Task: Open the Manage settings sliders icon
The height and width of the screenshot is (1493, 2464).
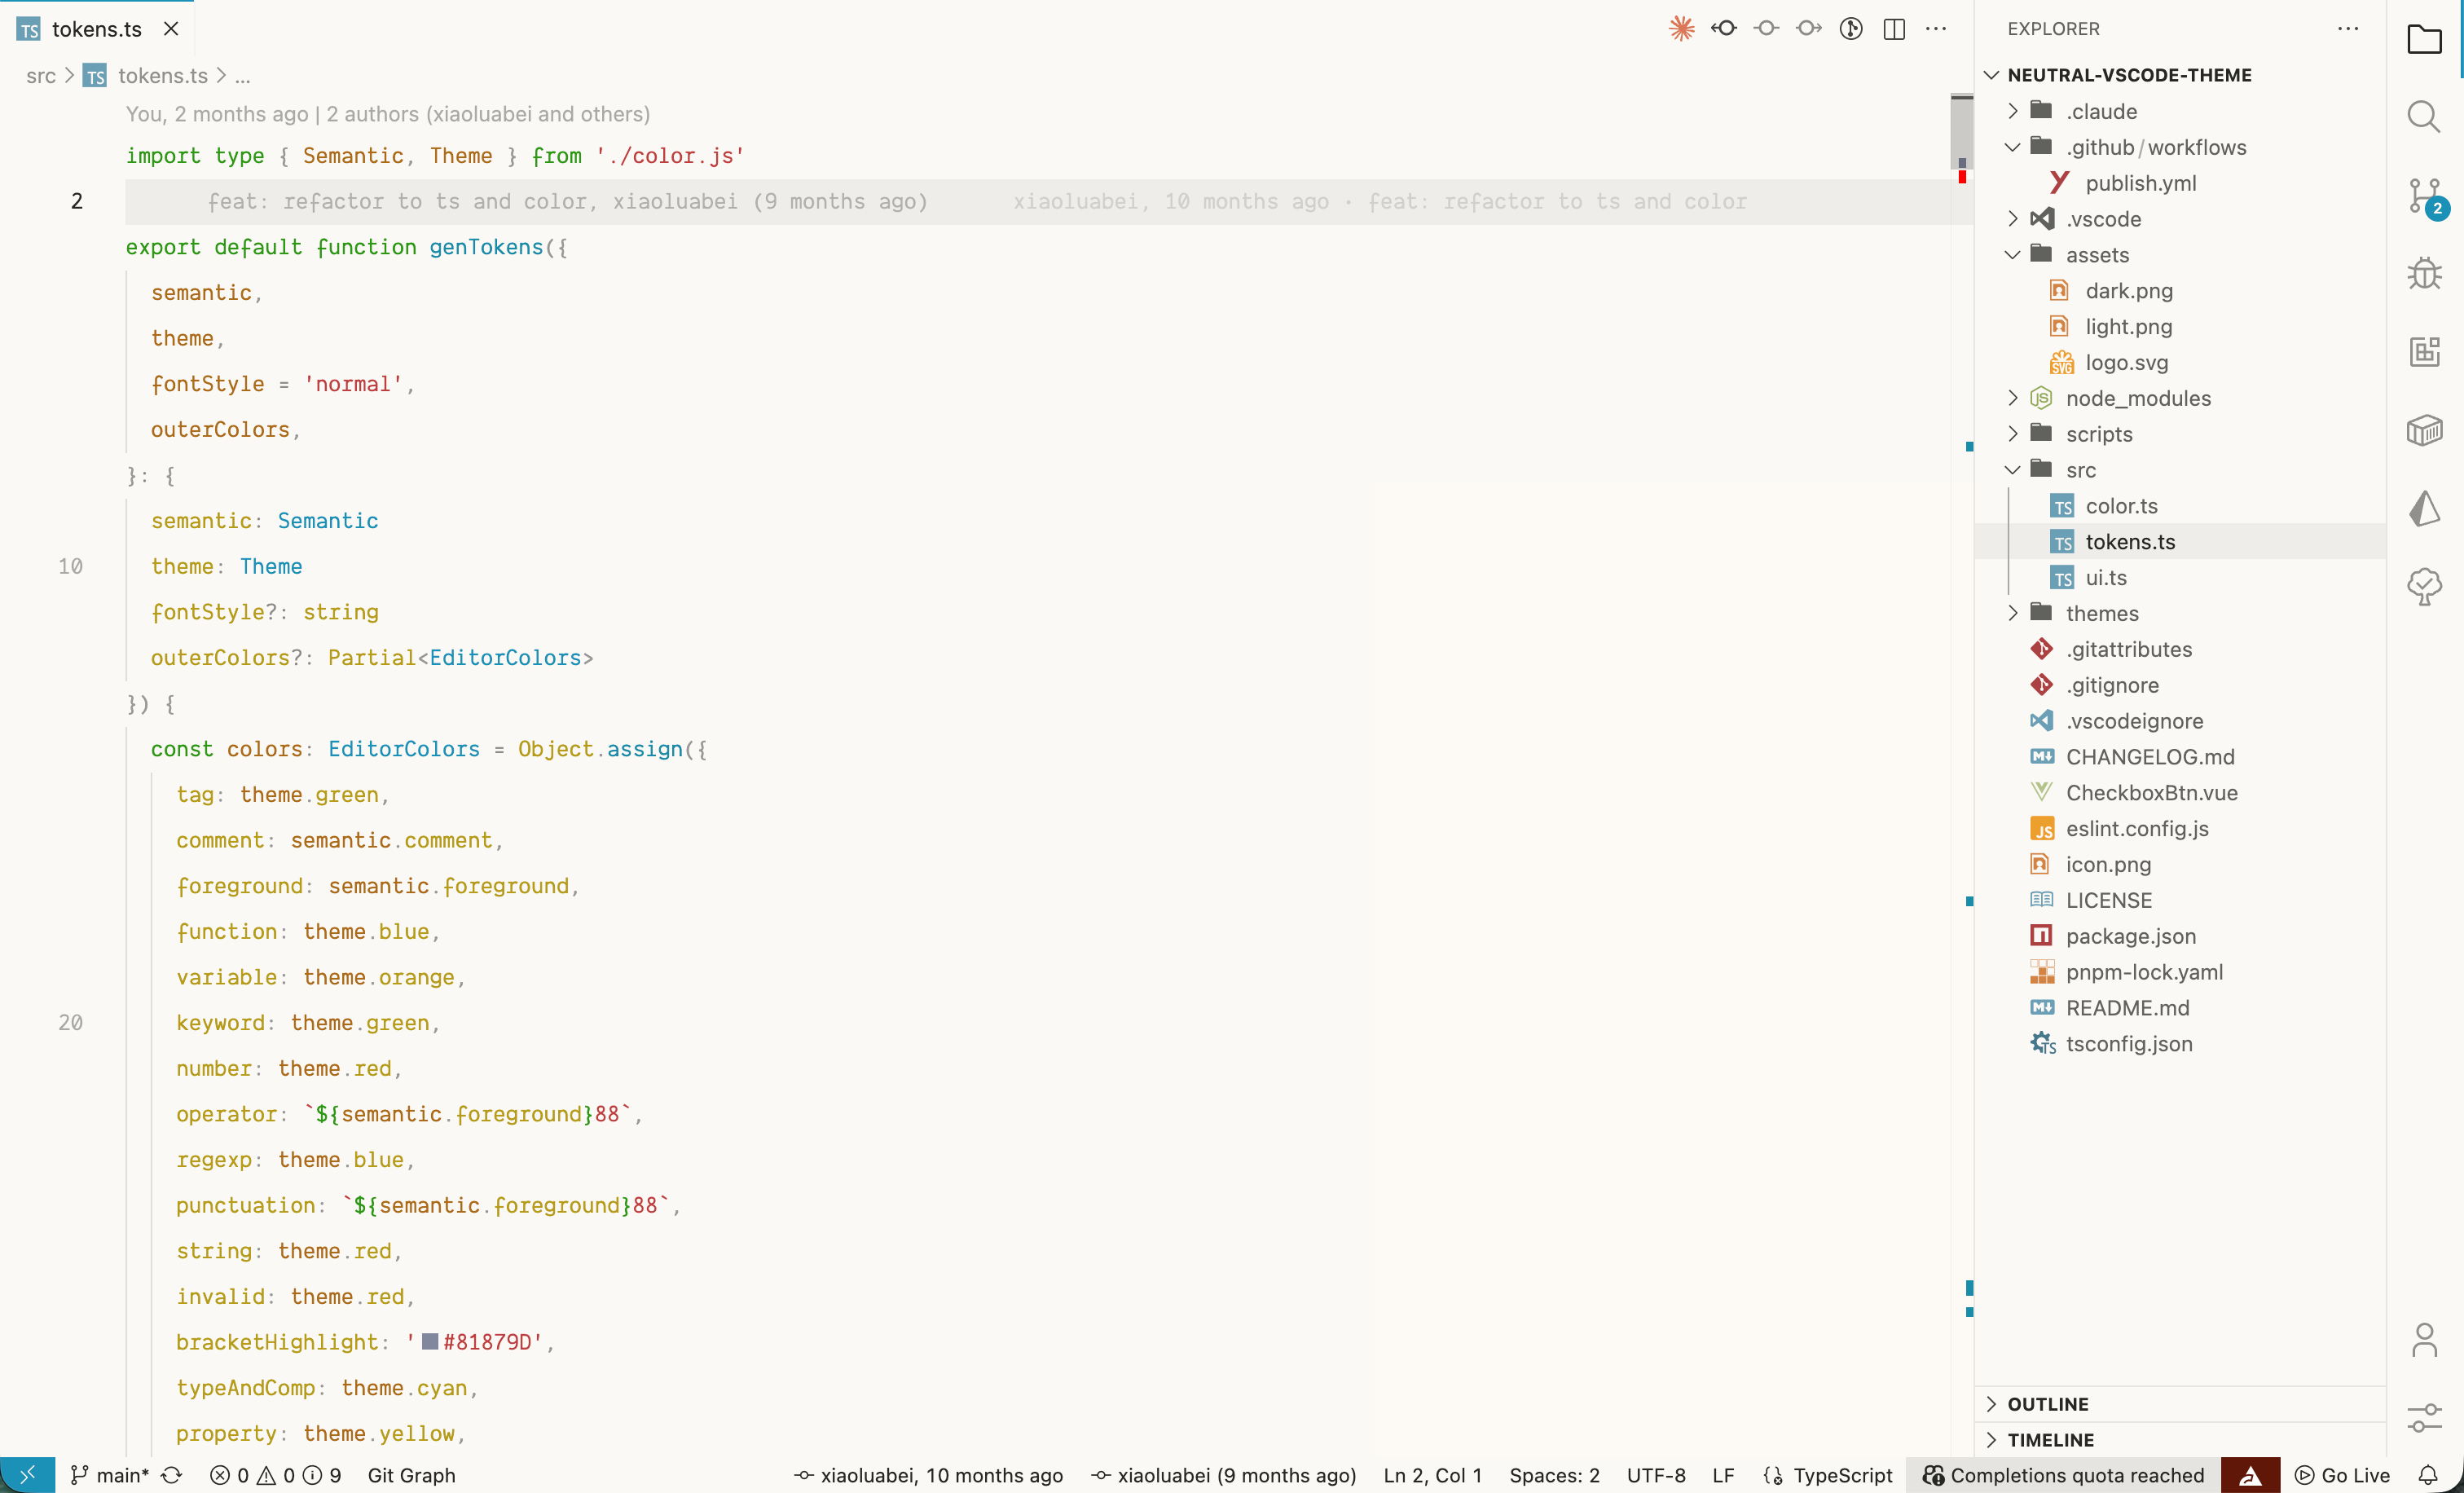Action: (x=2424, y=1417)
